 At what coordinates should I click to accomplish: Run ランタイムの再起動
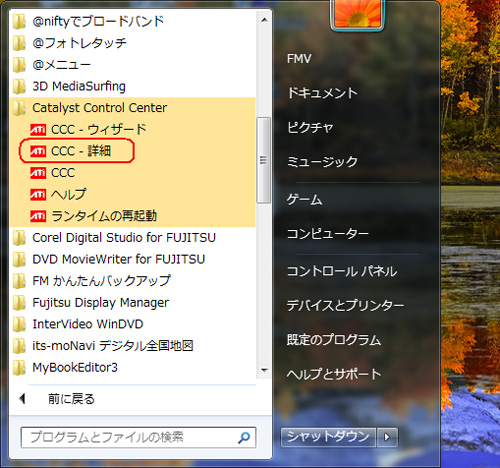click(x=133, y=216)
